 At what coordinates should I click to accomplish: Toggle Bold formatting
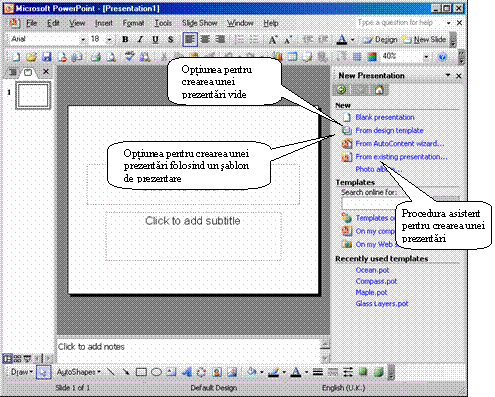click(x=125, y=40)
